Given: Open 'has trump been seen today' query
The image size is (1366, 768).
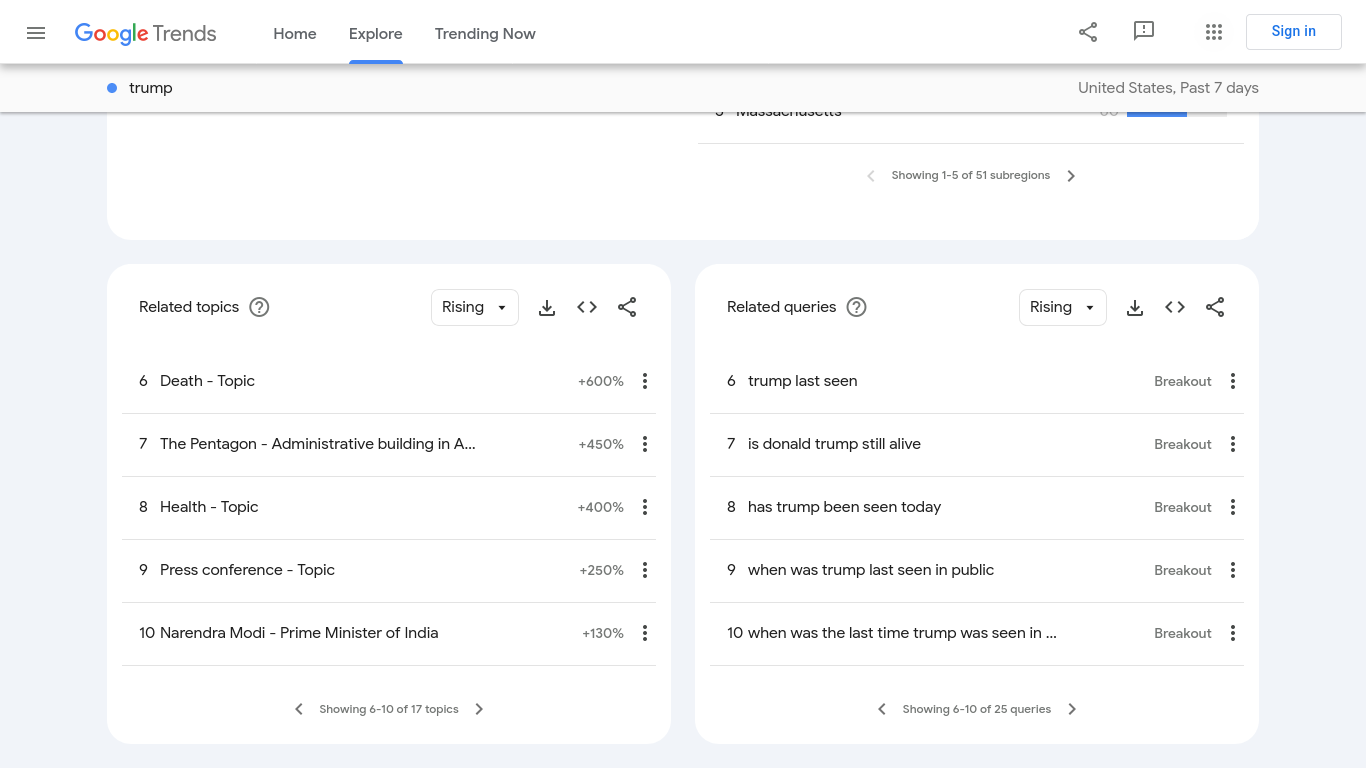Looking at the screenshot, I should pyautogui.click(x=844, y=507).
